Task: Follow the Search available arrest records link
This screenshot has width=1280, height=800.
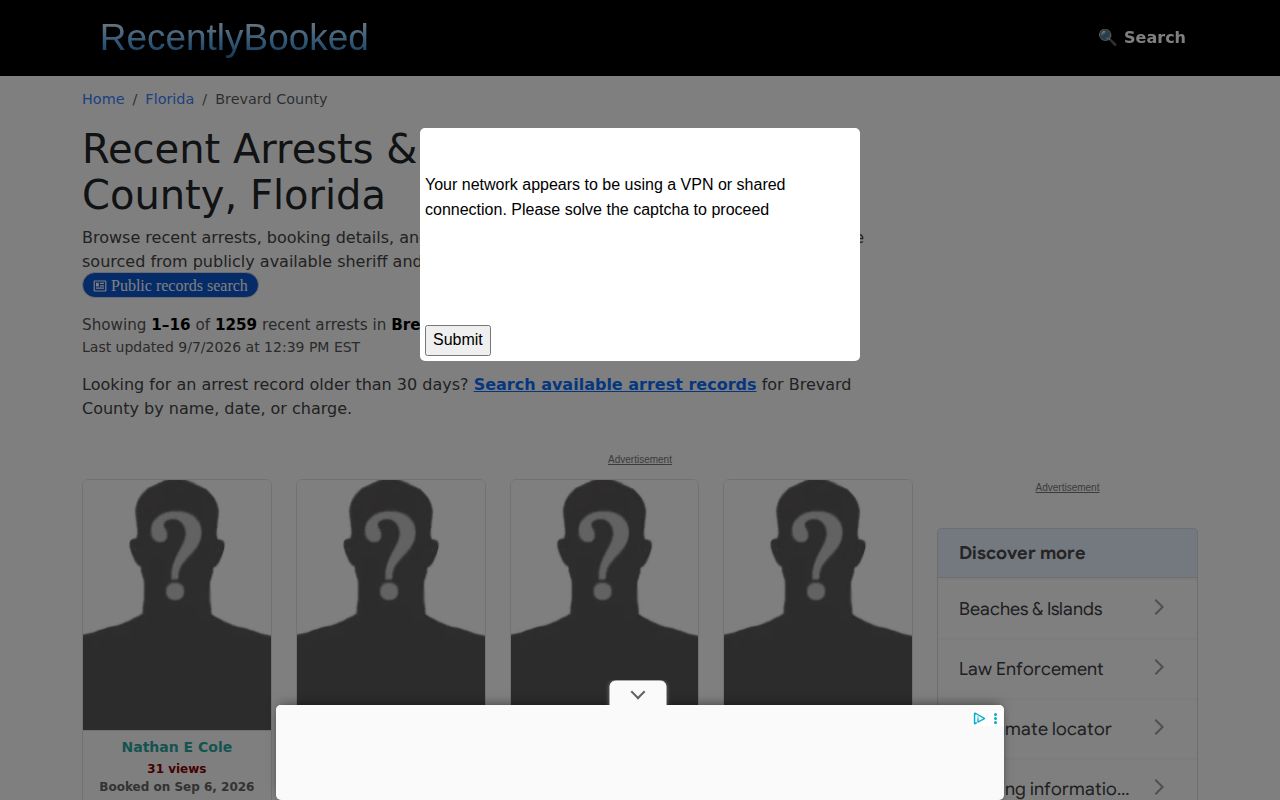Action: (615, 384)
